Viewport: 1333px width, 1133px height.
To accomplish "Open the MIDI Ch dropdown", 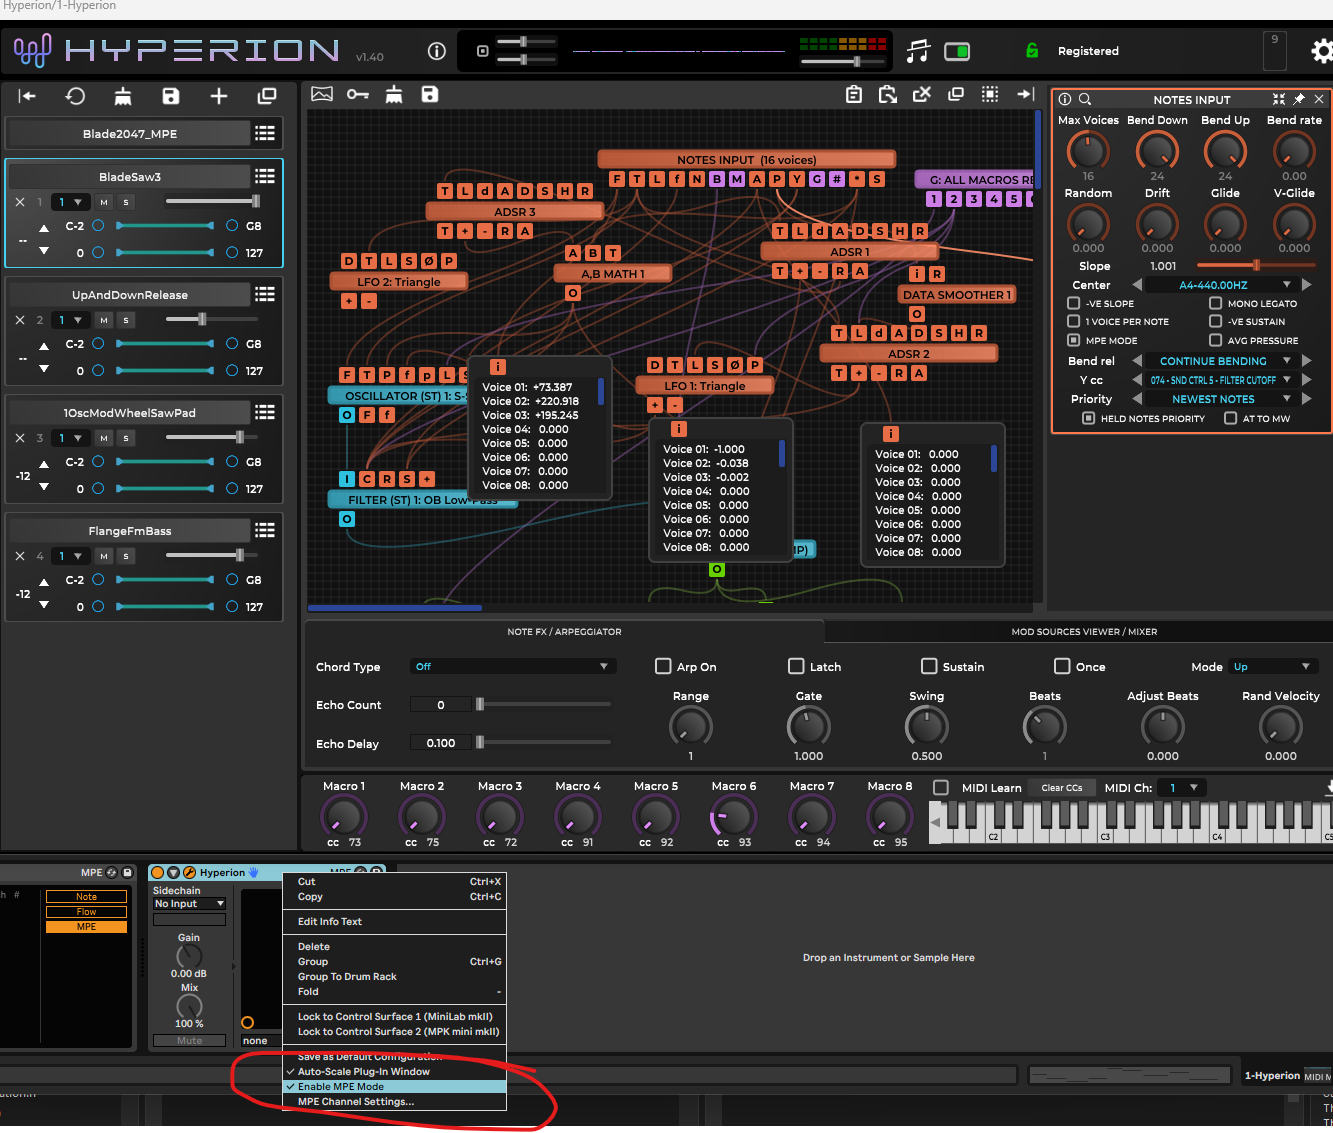I will pos(1183,787).
